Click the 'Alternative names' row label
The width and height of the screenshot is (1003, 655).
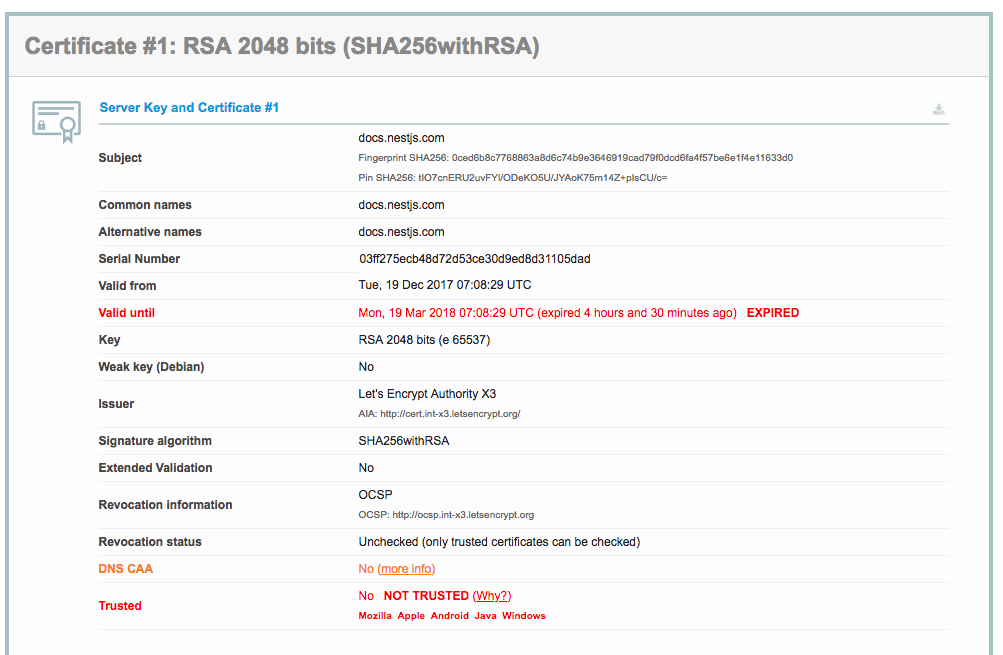tap(150, 232)
